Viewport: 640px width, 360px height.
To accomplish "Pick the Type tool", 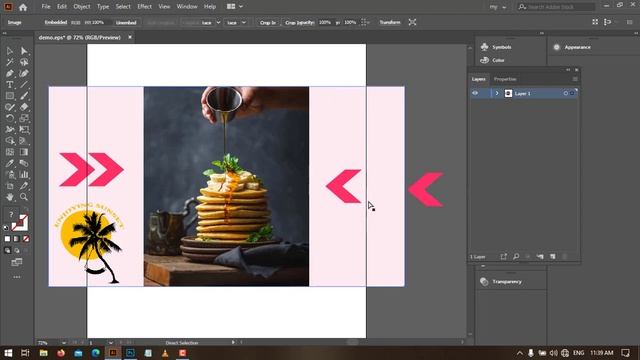I will pyautogui.click(x=10, y=85).
